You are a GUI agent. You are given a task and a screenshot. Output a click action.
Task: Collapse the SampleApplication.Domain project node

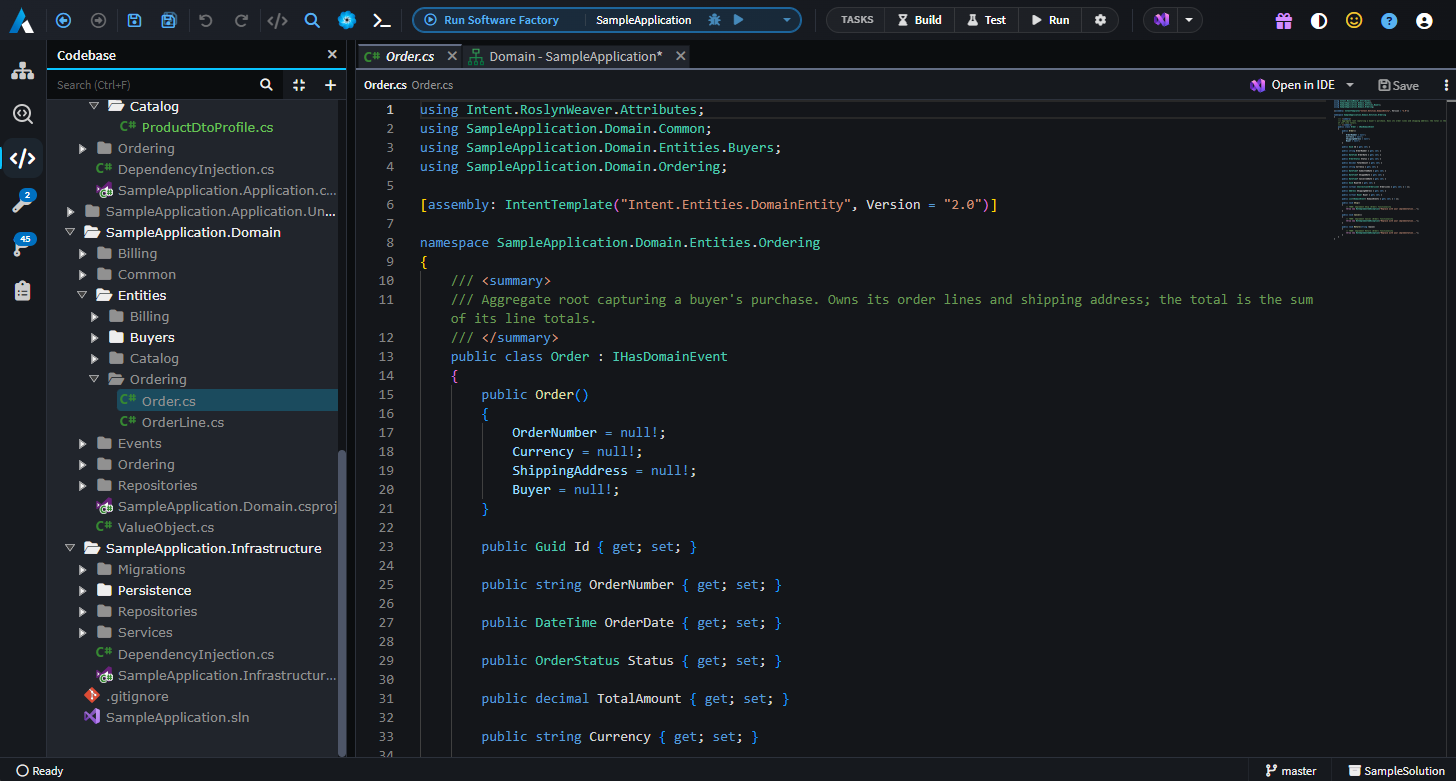(x=70, y=232)
